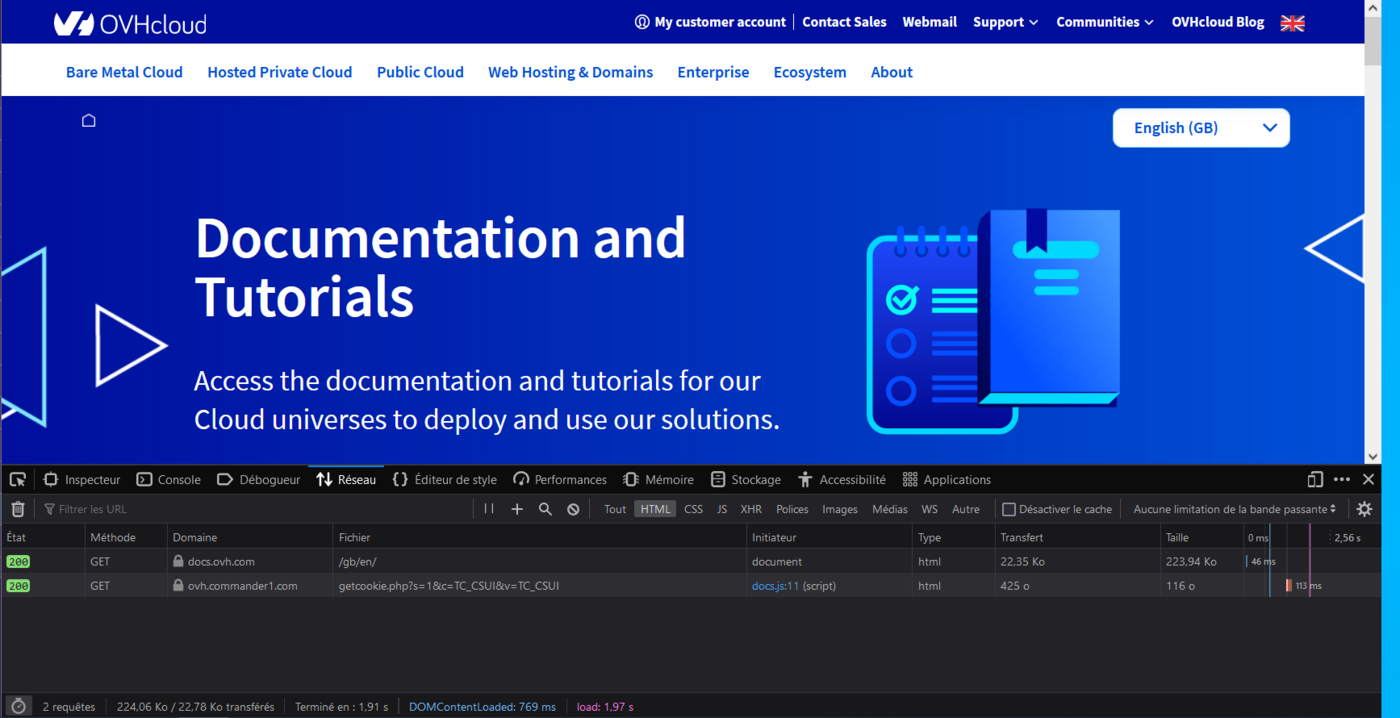
Task: Open the English (GB) language dropdown
Action: [x=1201, y=128]
